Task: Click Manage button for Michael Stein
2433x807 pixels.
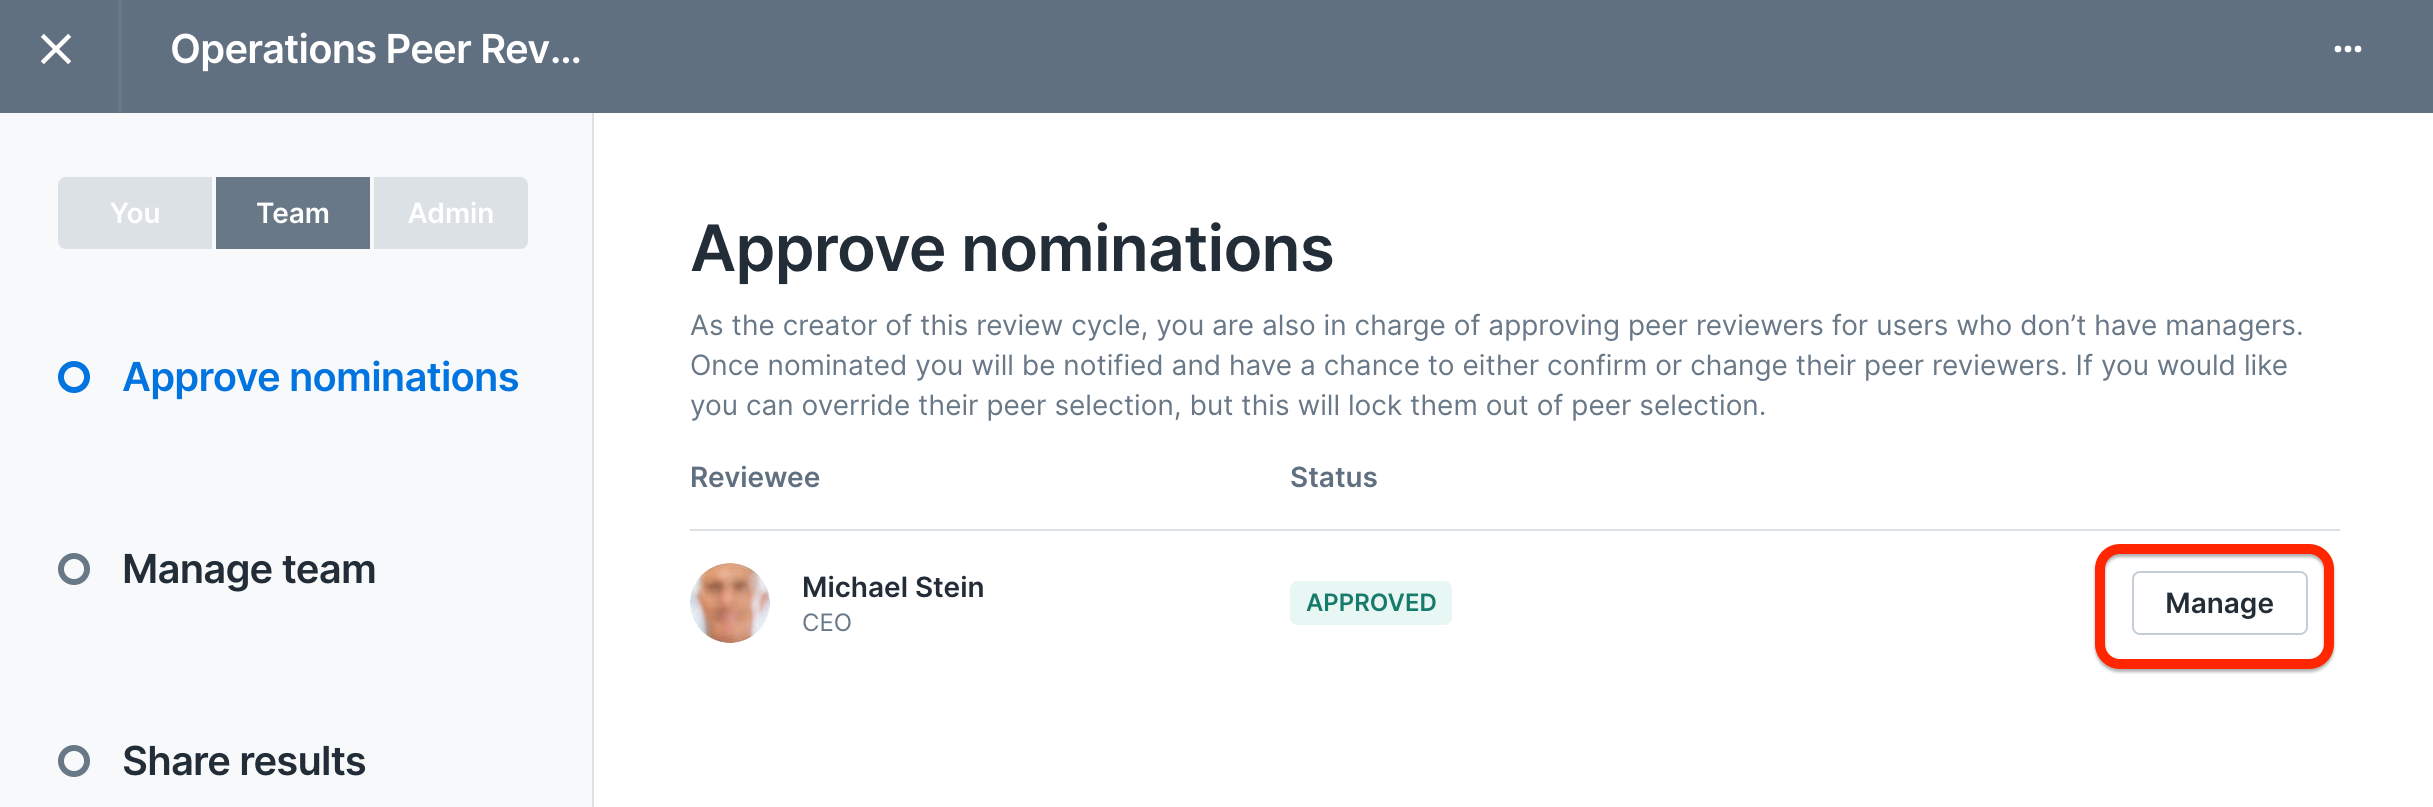Action: click(2219, 603)
